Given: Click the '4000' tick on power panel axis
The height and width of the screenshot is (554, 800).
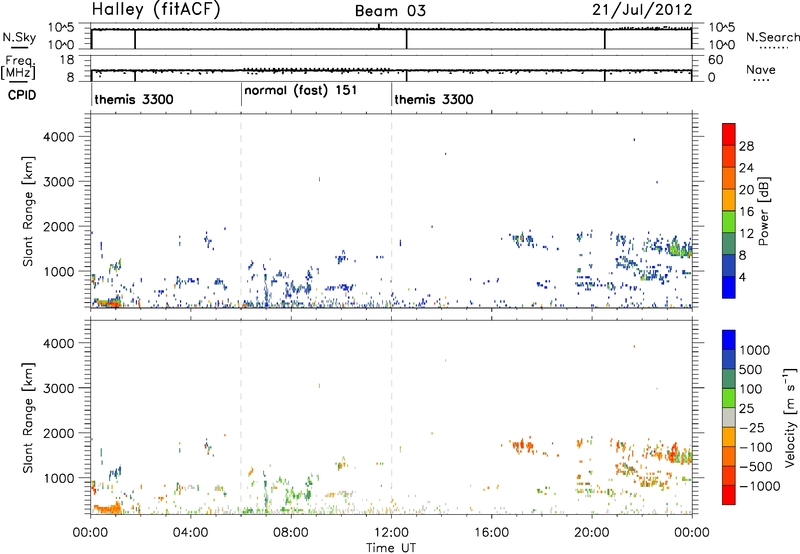Looking at the screenshot, I should [58, 137].
